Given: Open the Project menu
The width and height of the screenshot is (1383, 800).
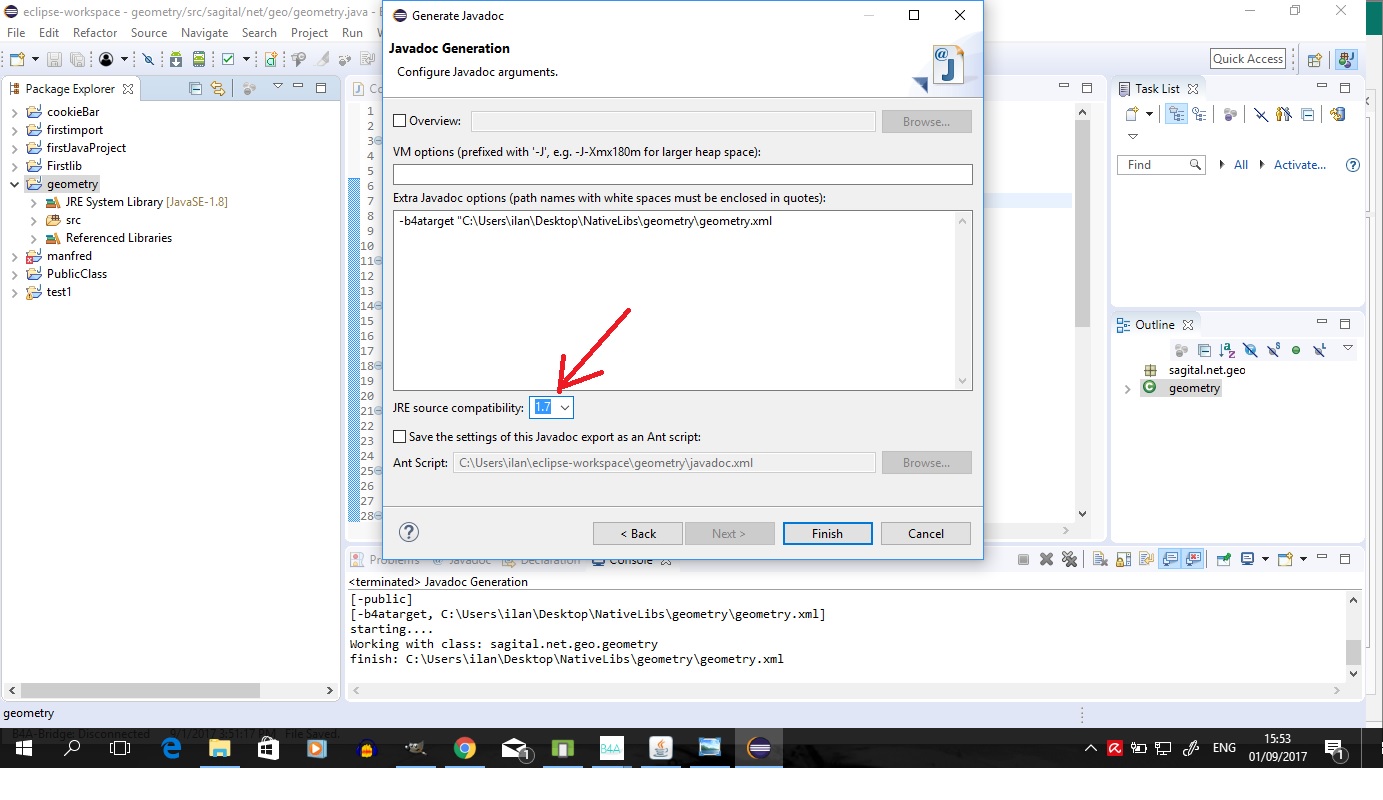Looking at the screenshot, I should 309,33.
